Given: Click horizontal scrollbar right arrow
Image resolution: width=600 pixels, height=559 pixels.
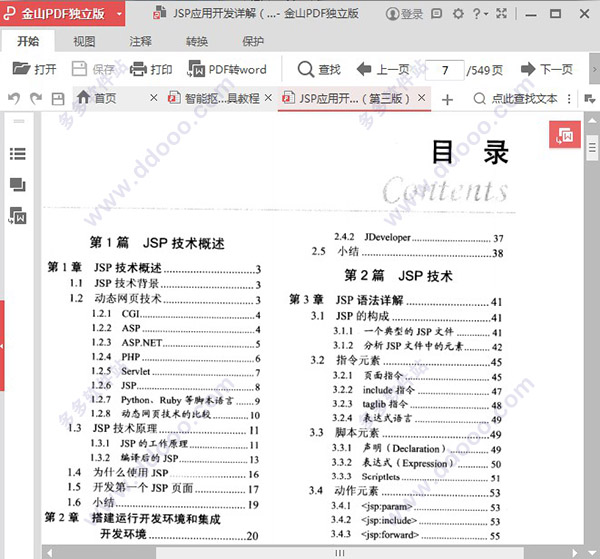Looking at the screenshot, I should pyautogui.click(x=574, y=553).
